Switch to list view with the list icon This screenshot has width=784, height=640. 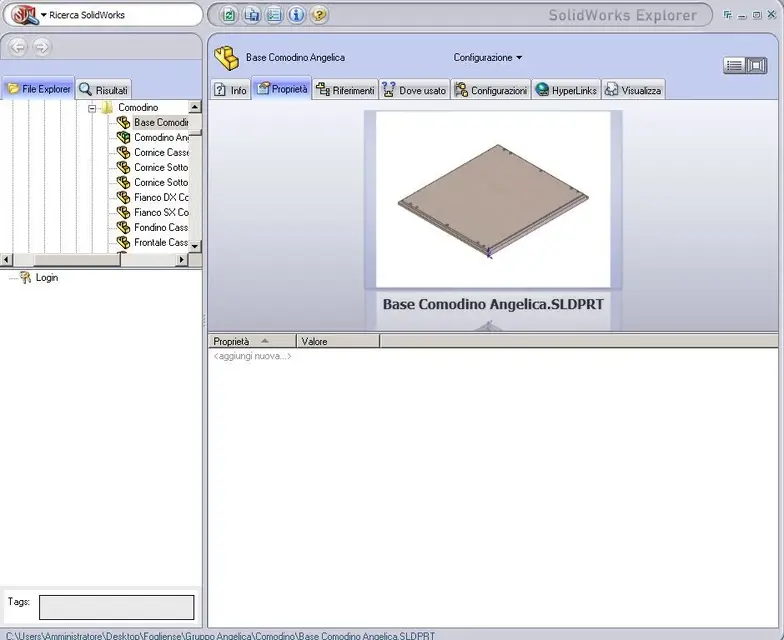(x=734, y=66)
